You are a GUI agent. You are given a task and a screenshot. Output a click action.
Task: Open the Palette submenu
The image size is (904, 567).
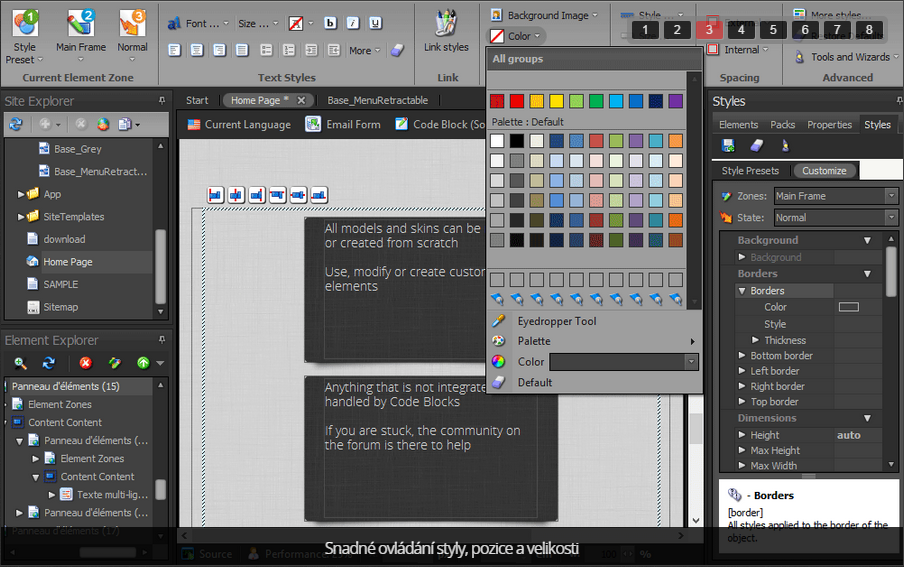tap(594, 341)
